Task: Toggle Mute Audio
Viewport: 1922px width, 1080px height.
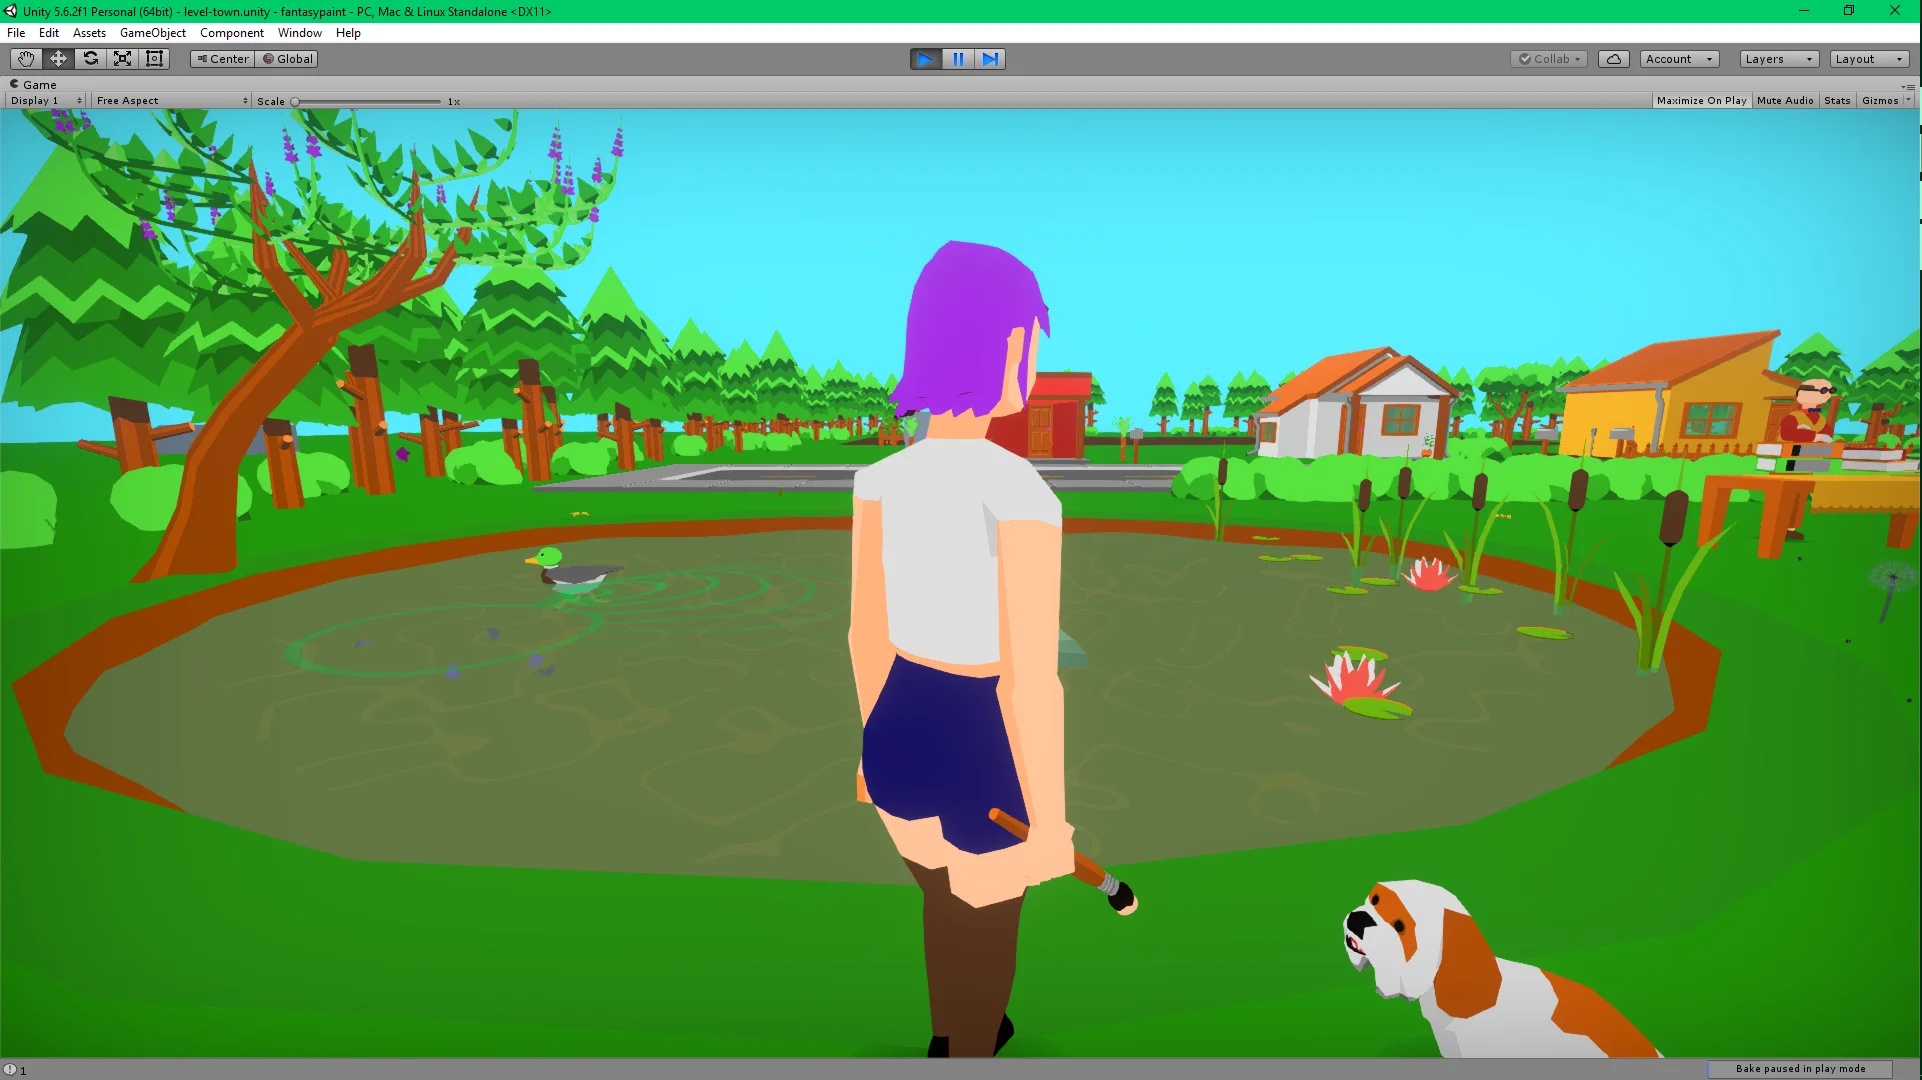Action: 1785,101
